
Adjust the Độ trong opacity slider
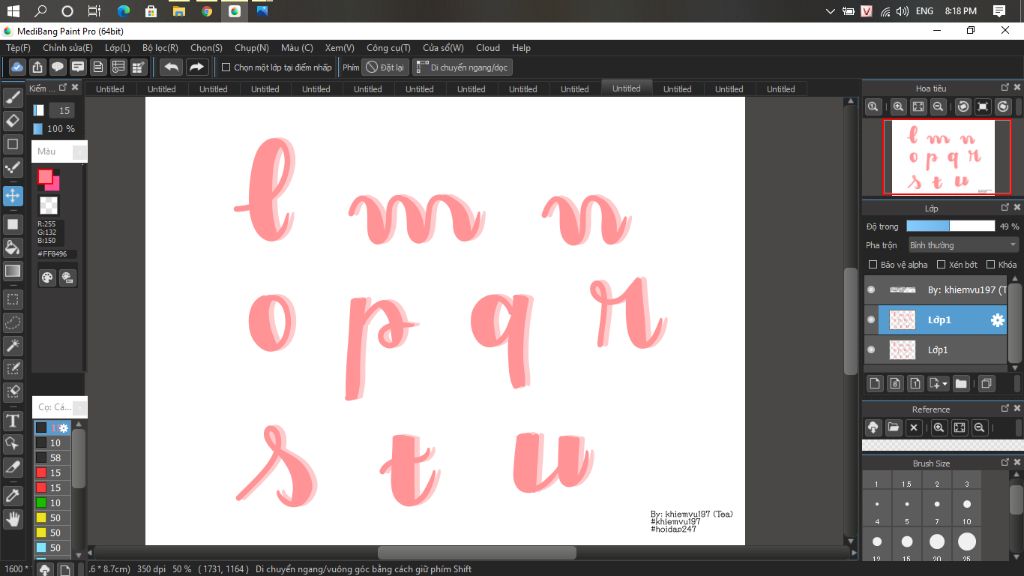950,226
